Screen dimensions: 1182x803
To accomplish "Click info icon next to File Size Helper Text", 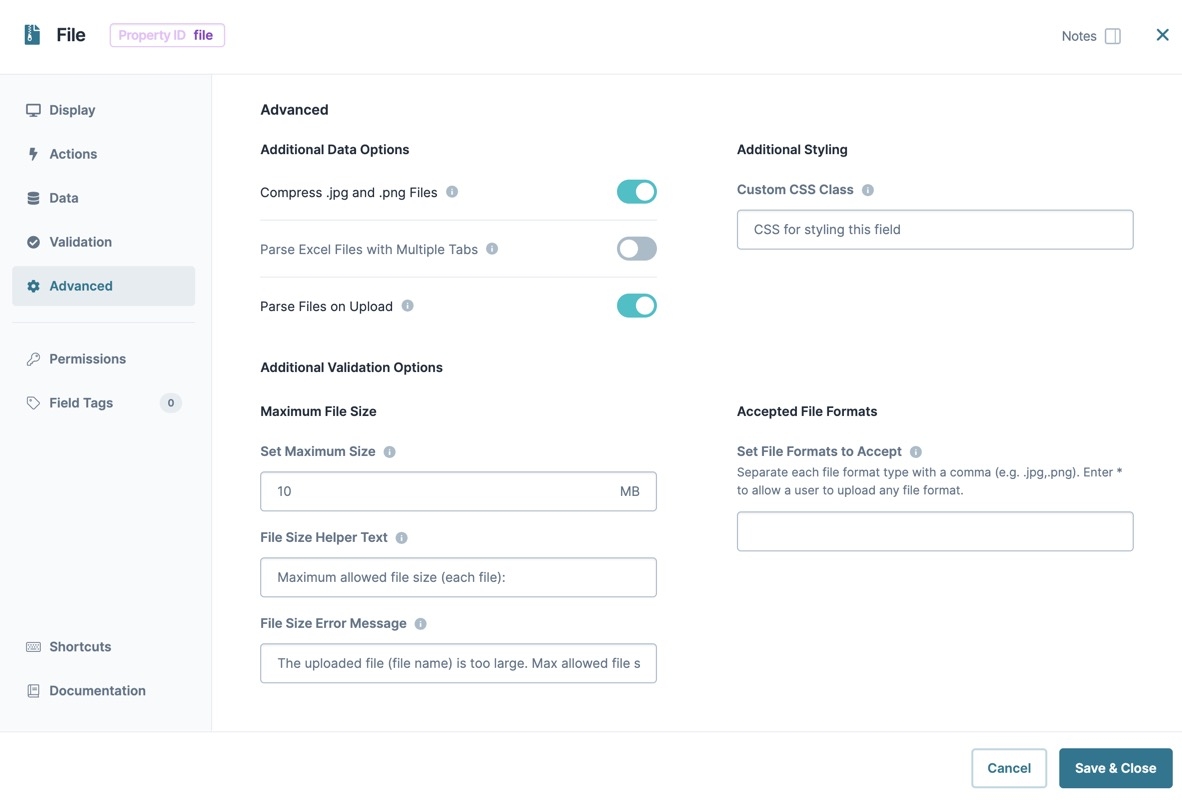I will (402, 538).
